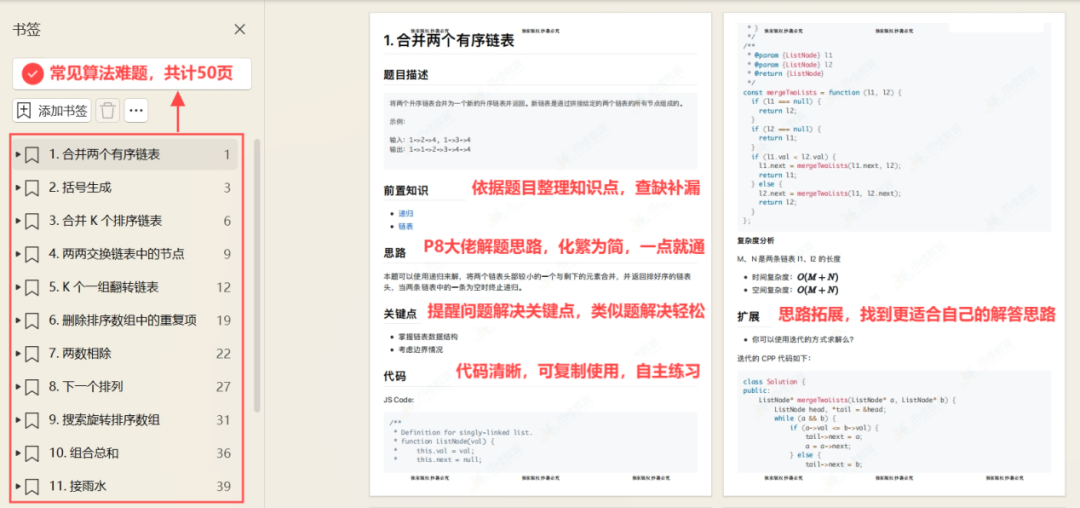
Task: Click bookmark icon beside 3. 合并 K 个排序链表
Action: (x=32, y=222)
